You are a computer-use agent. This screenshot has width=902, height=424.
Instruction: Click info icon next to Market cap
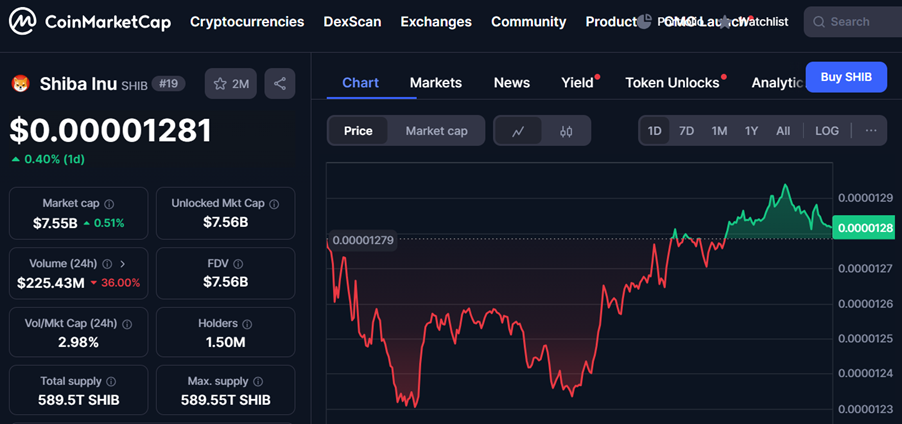point(109,204)
